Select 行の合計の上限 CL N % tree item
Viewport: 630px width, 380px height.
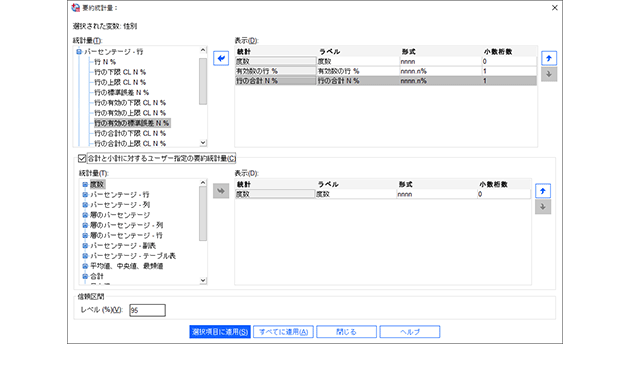130,143
